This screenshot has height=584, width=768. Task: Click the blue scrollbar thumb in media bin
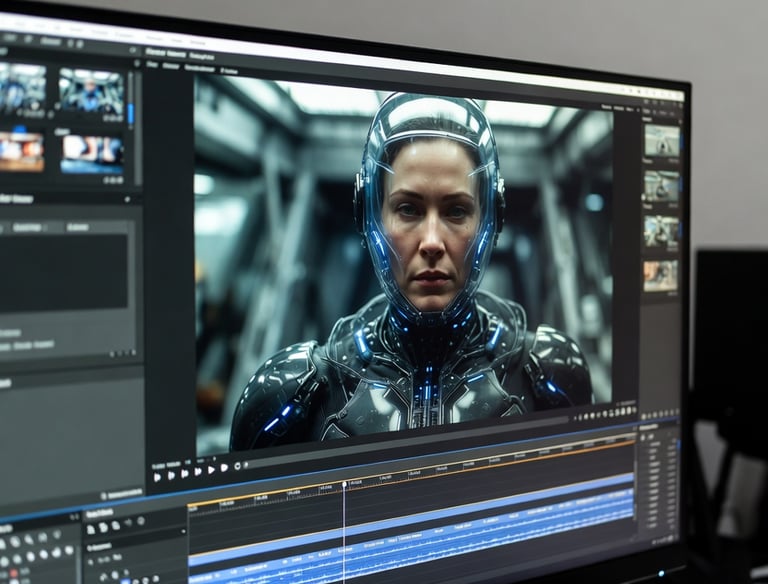coord(131,113)
